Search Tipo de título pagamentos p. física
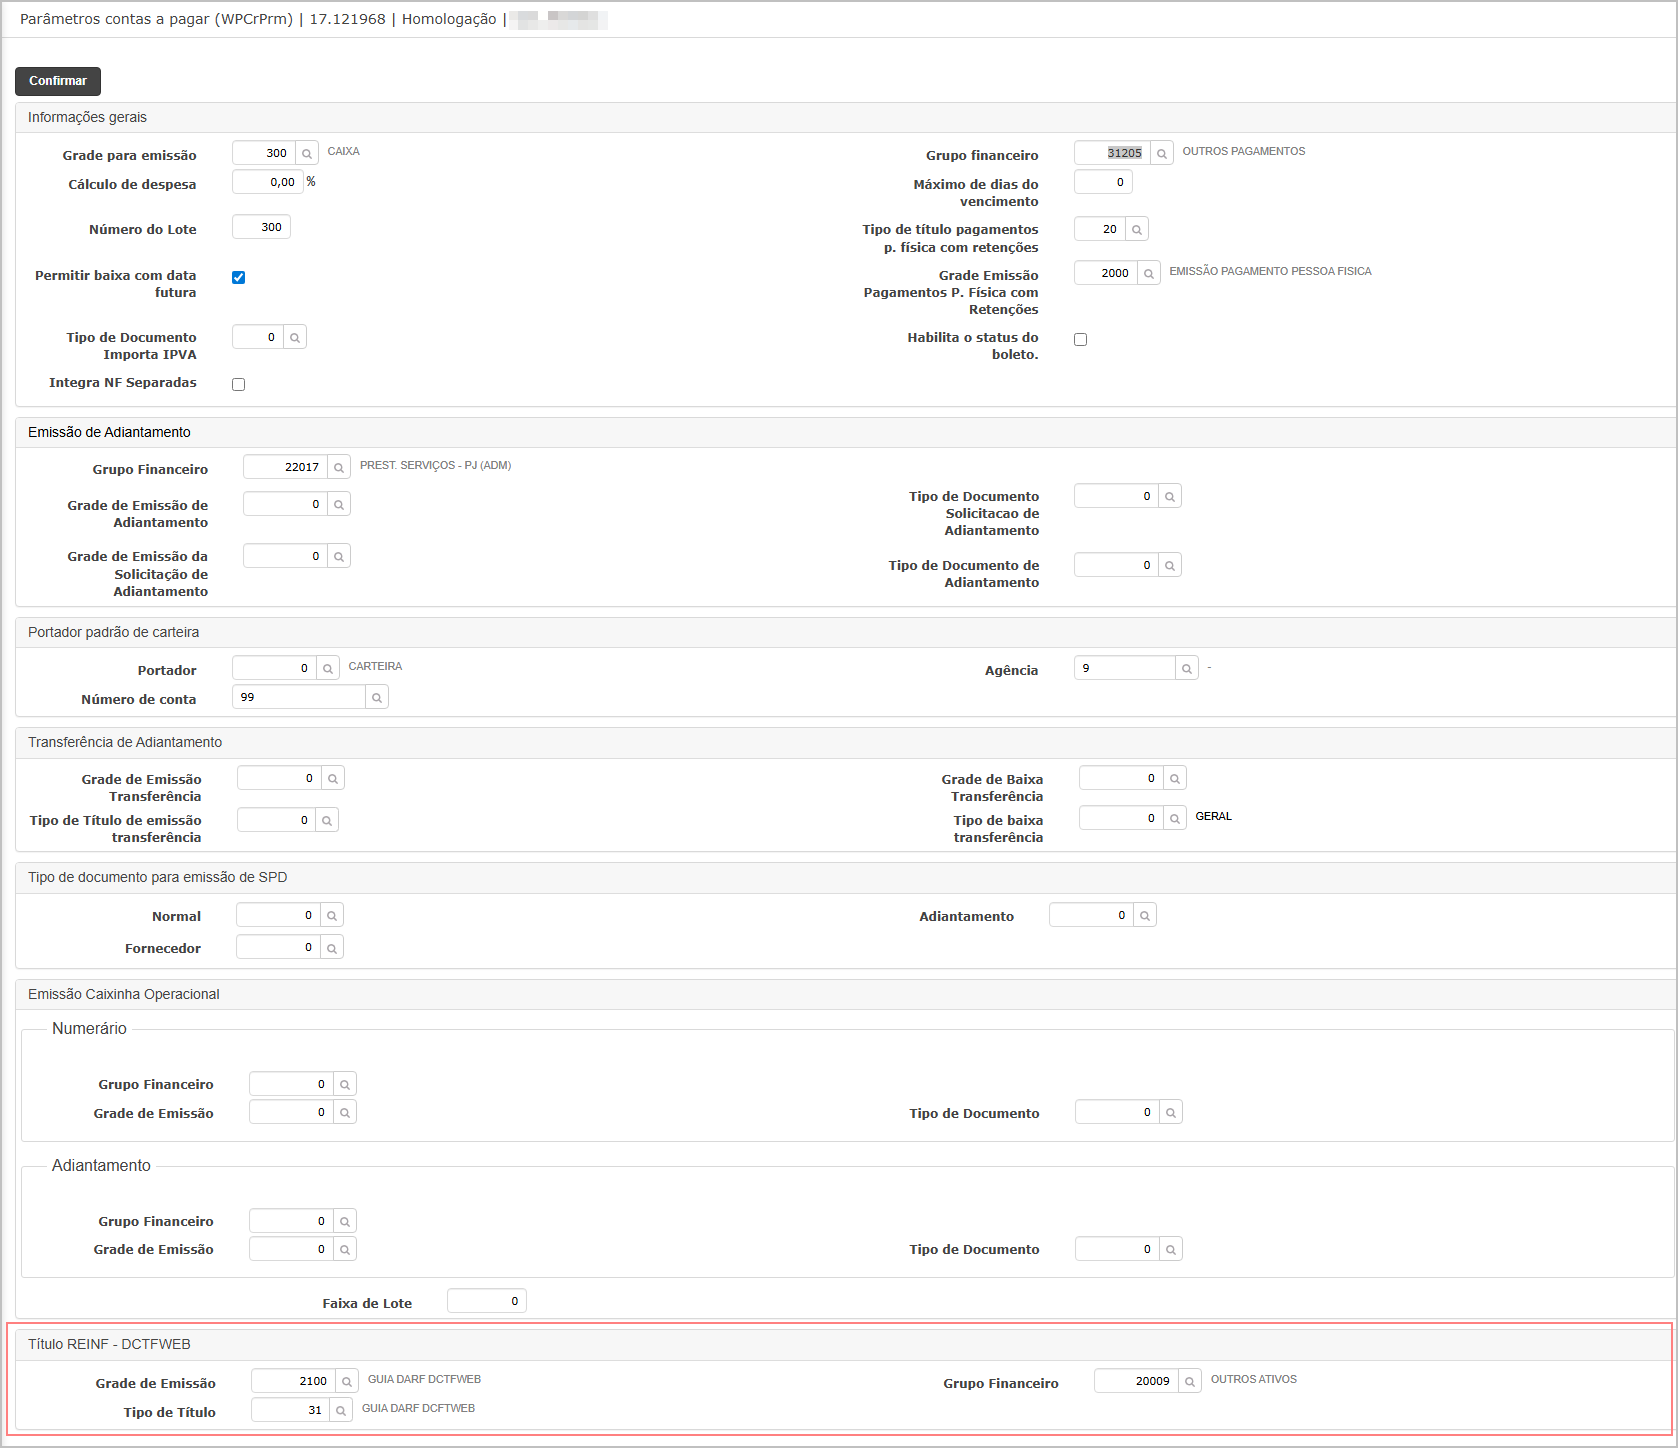This screenshot has height=1448, width=1678. (x=1136, y=230)
